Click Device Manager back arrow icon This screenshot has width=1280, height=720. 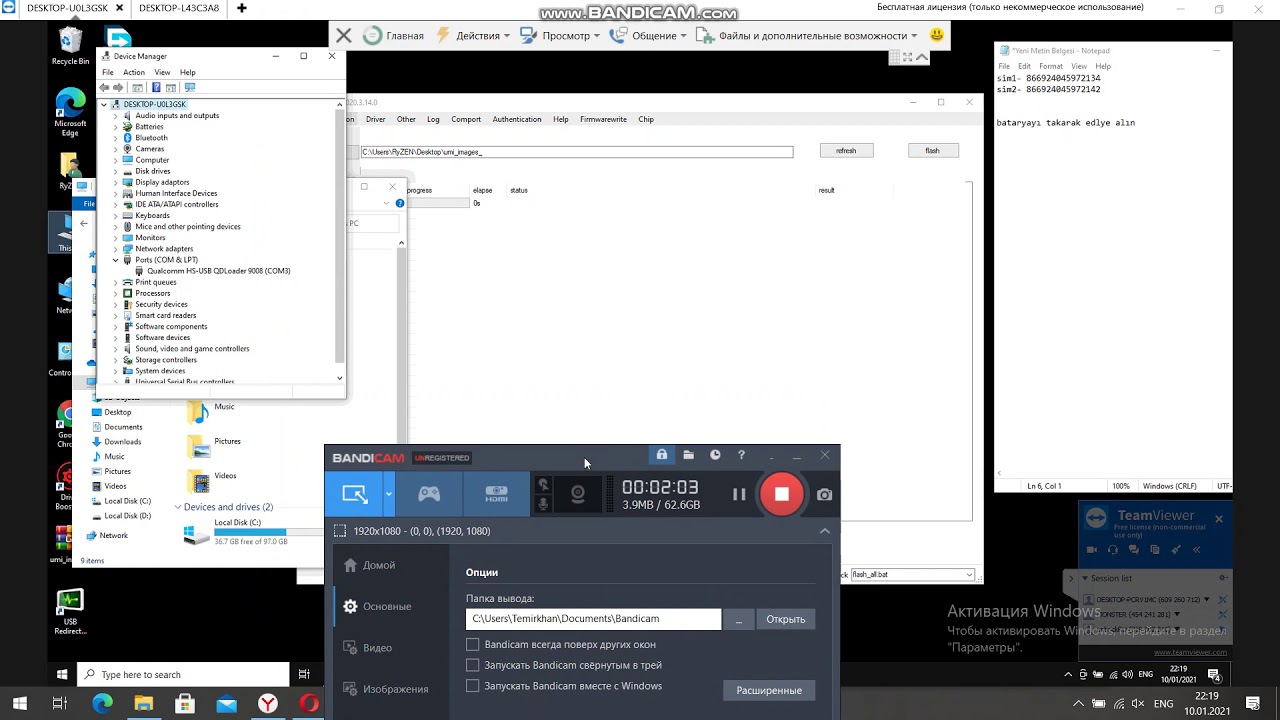point(104,88)
